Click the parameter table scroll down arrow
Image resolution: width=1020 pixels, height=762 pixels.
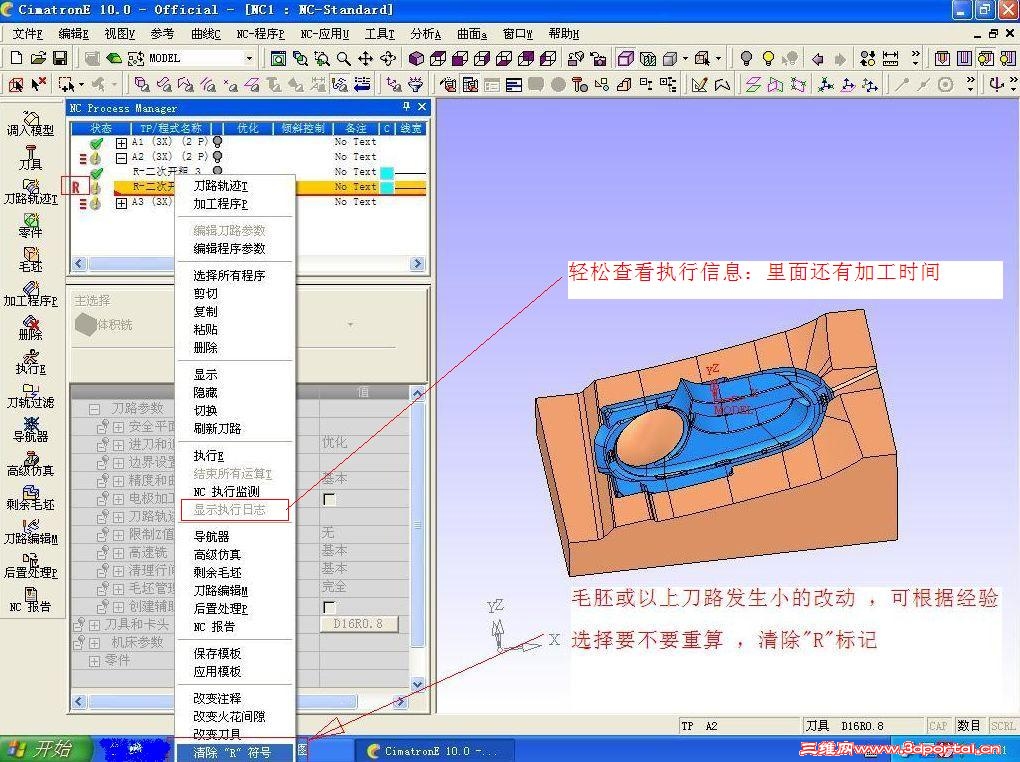(x=417, y=685)
